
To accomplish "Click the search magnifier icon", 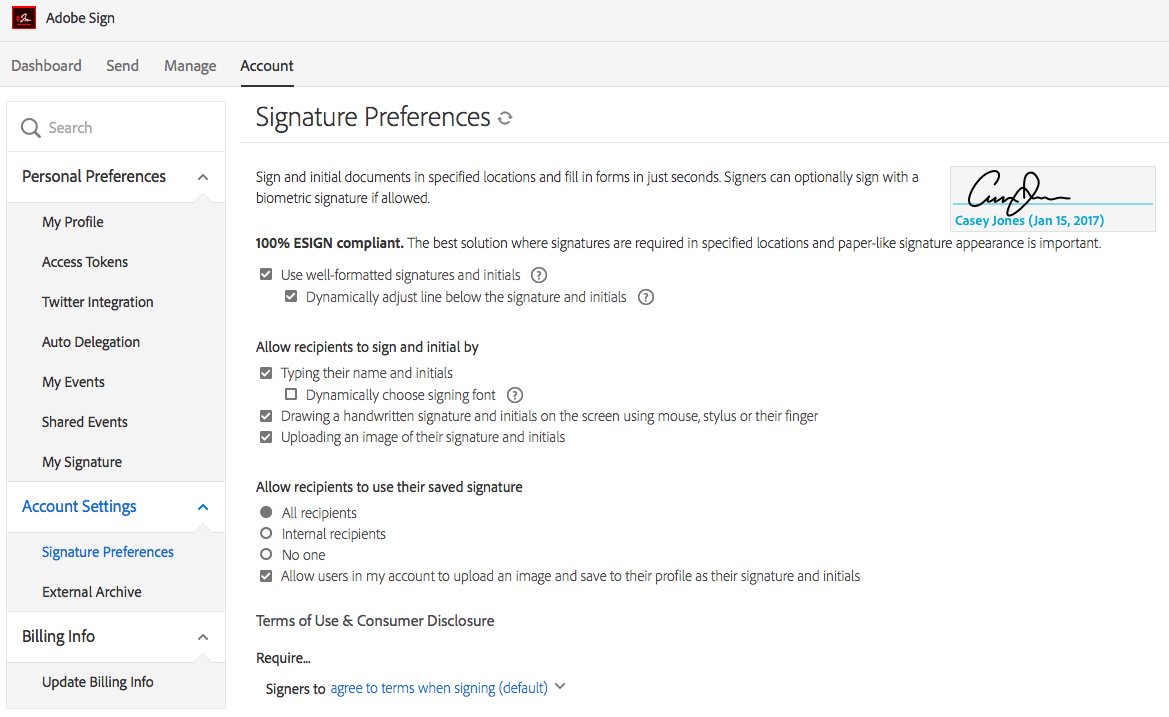I will pyautogui.click(x=31, y=128).
